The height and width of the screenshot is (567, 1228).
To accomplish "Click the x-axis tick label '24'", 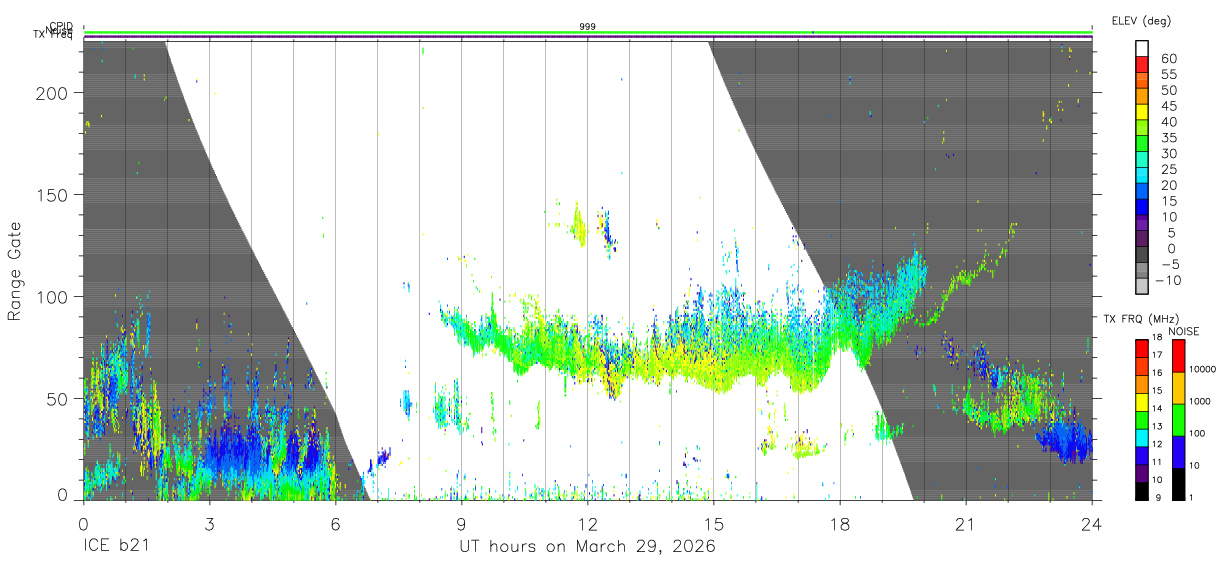I will (x=1092, y=523).
